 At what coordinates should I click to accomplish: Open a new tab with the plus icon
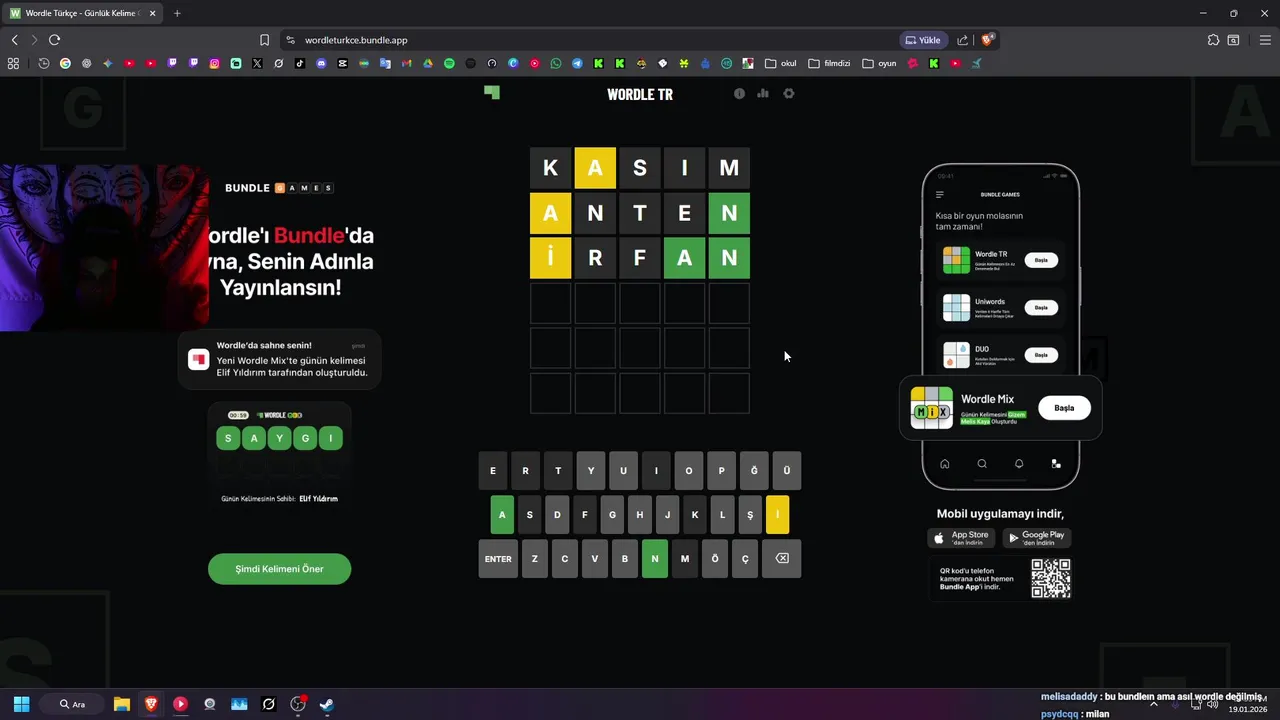pos(177,13)
